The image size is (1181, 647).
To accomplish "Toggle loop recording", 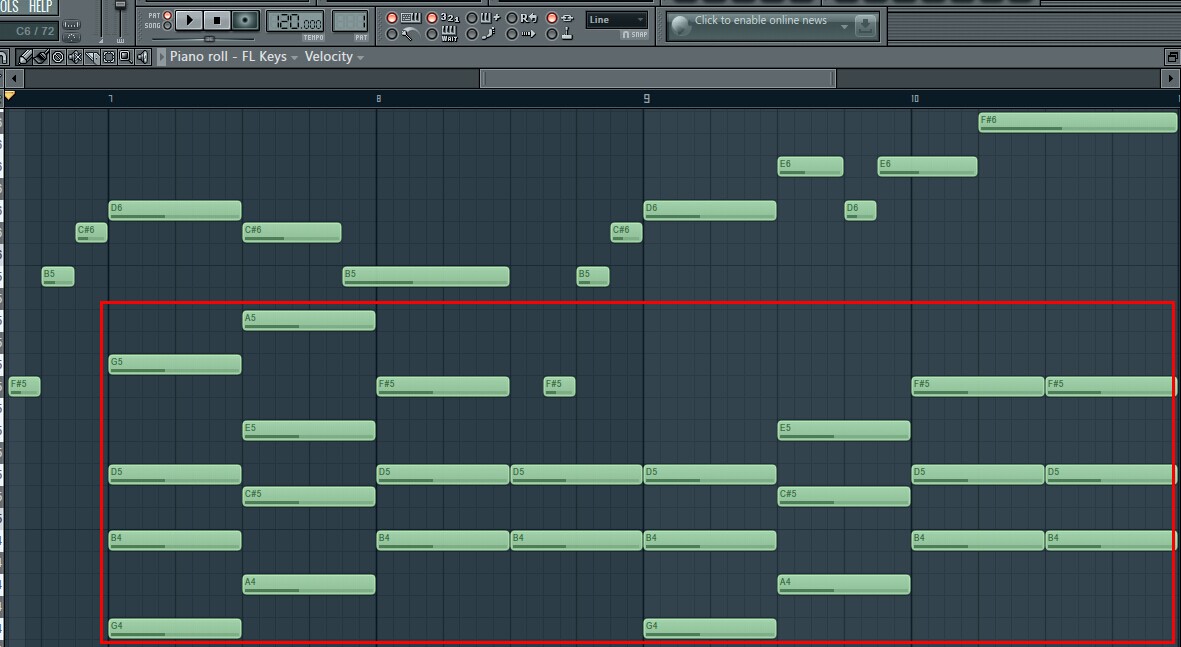I will tap(523, 18).
